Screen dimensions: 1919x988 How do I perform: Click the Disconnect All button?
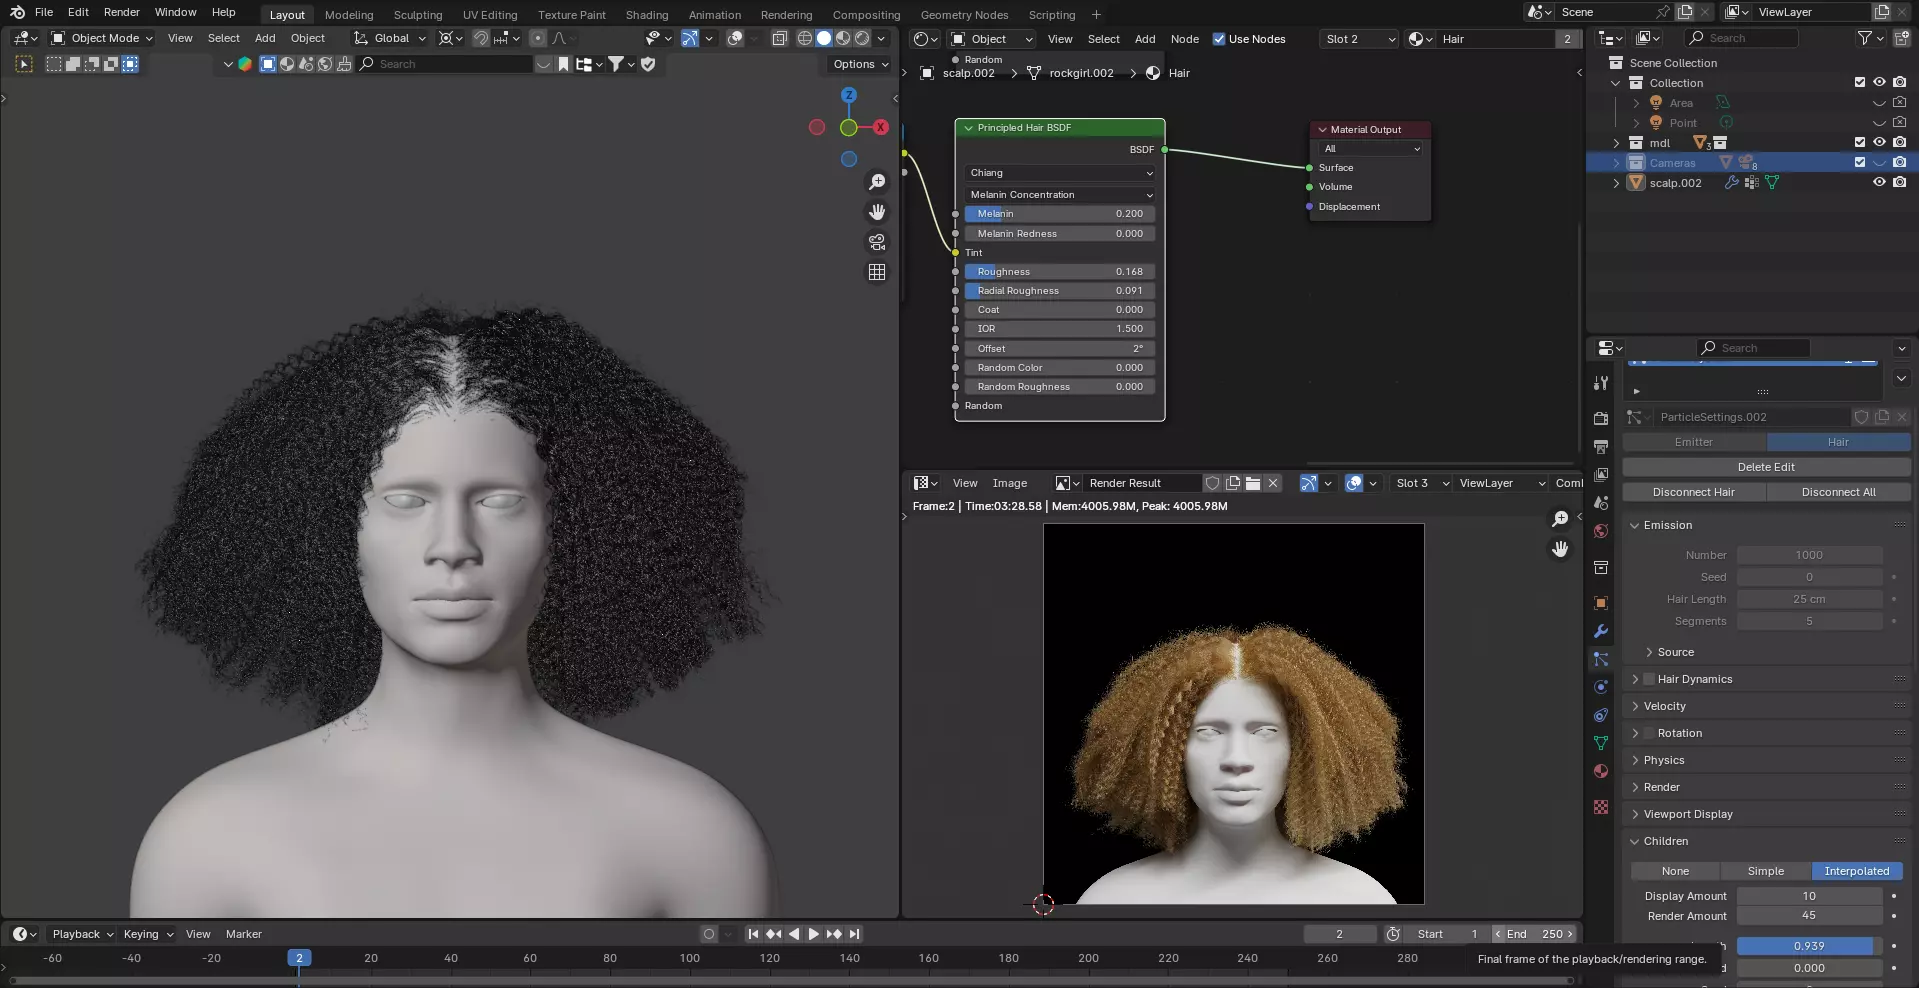point(1839,492)
